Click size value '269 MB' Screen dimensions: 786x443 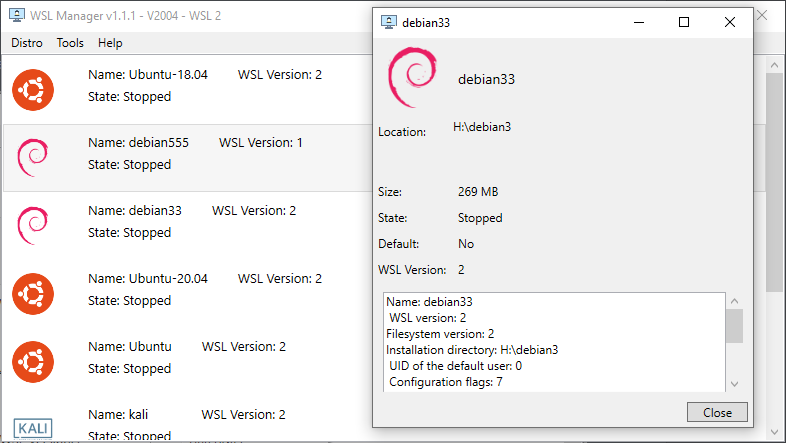pos(478,192)
